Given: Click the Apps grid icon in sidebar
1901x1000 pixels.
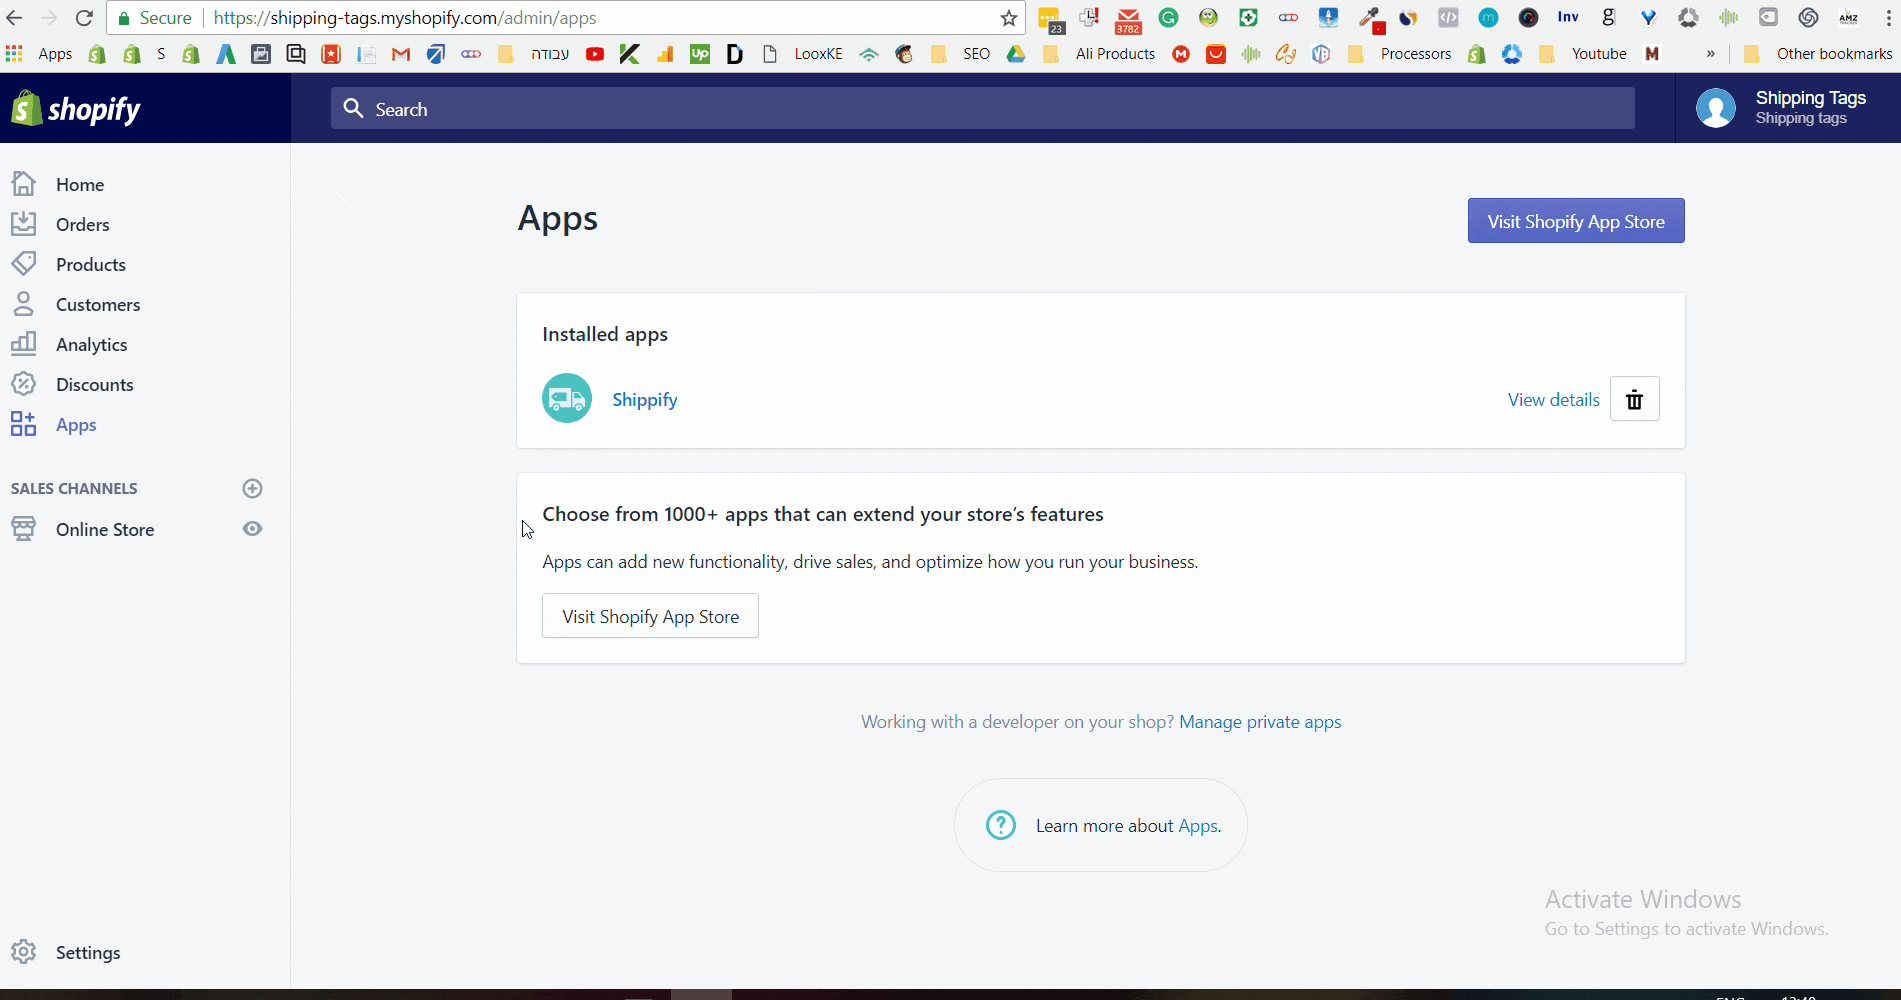Looking at the screenshot, I should pyautogui.click(x=24, y=424).
